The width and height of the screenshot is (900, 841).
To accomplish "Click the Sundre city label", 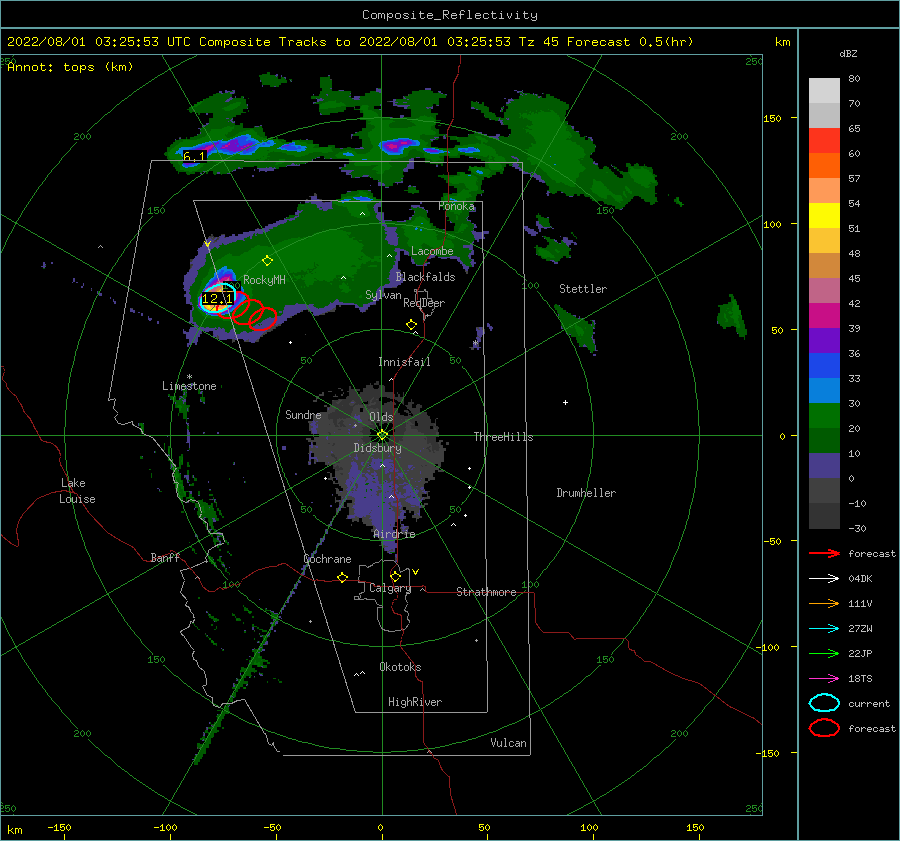I will pyautogui.click(x=303, y=414).
